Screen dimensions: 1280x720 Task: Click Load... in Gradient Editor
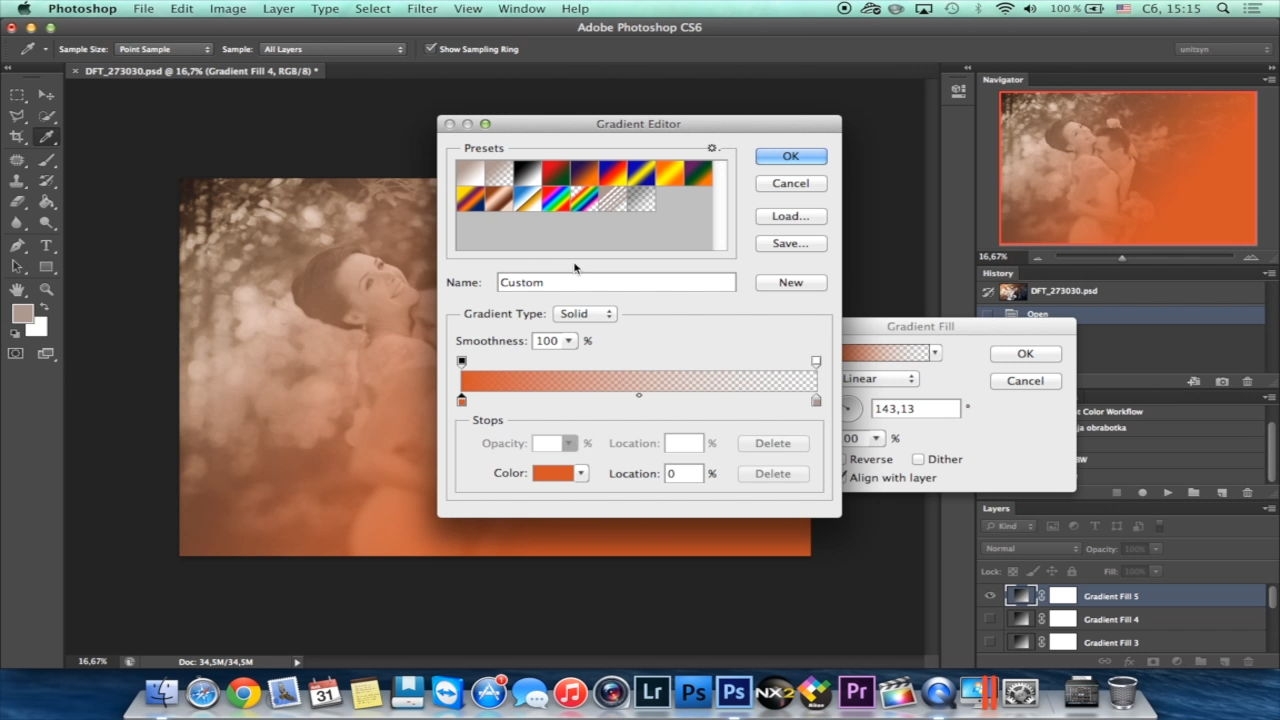point(790,216)
